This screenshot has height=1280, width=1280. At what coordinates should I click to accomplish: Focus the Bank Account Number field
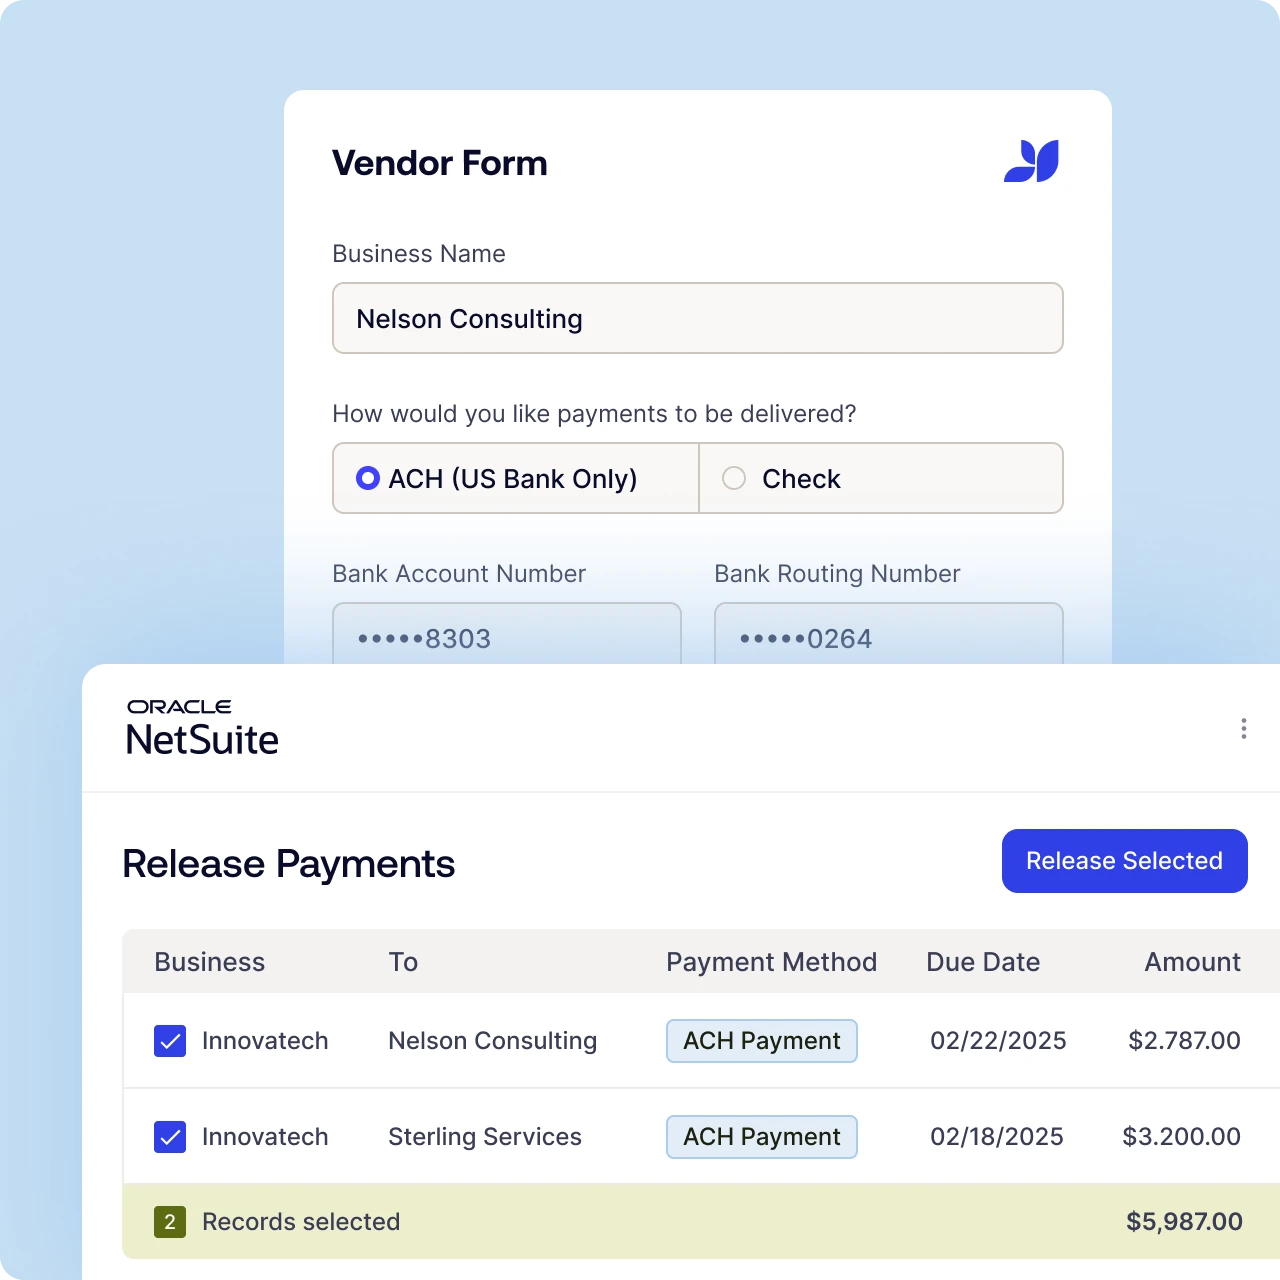tap(506, 636)
